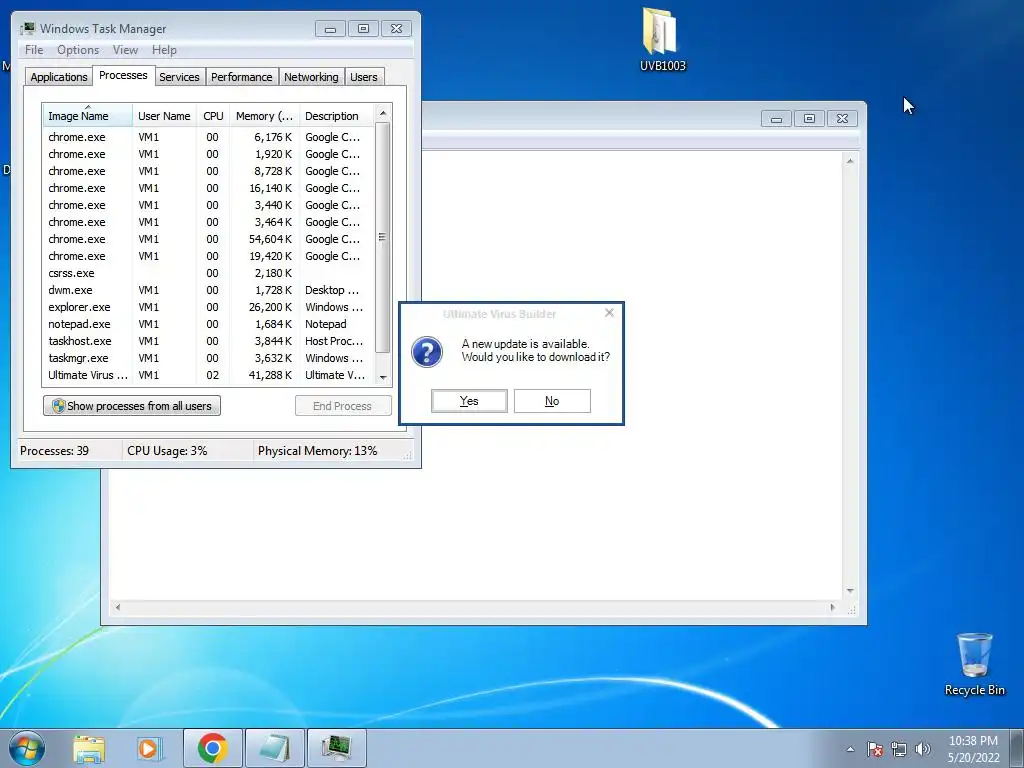Switch to the Services tab
This screenshot has width=1024, height=768.
(x=179, y=77)
